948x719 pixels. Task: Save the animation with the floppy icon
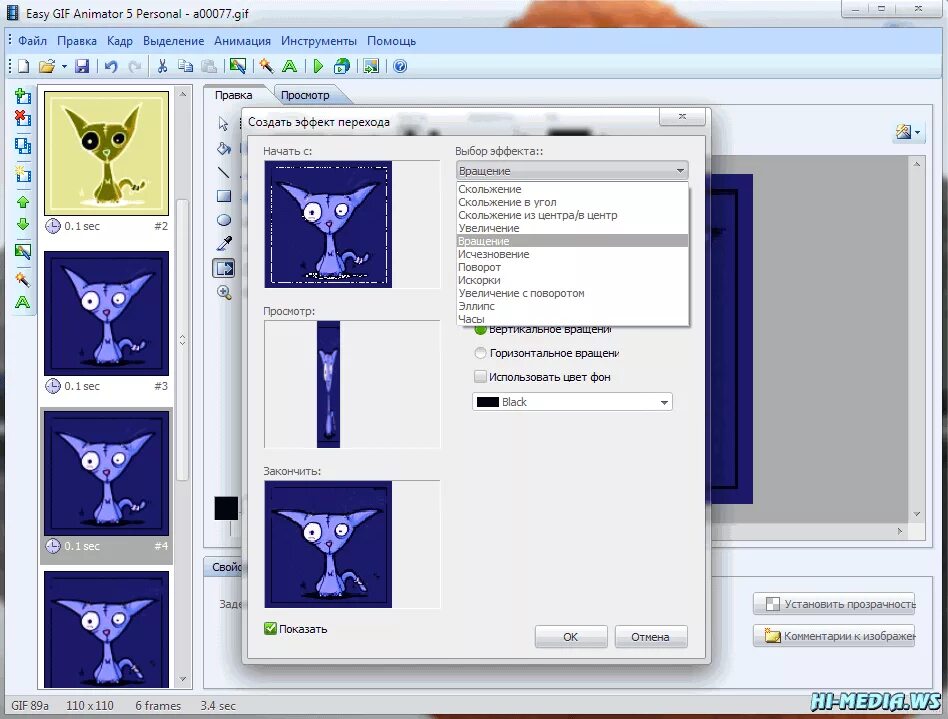coord(82,67)
